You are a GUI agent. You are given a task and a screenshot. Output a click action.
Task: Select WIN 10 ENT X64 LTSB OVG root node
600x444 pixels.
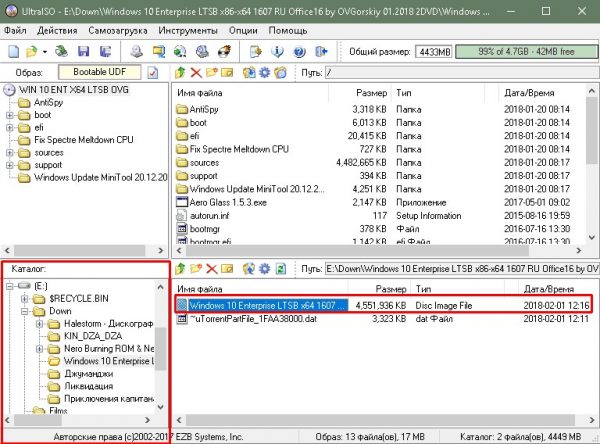coord(74,90)
